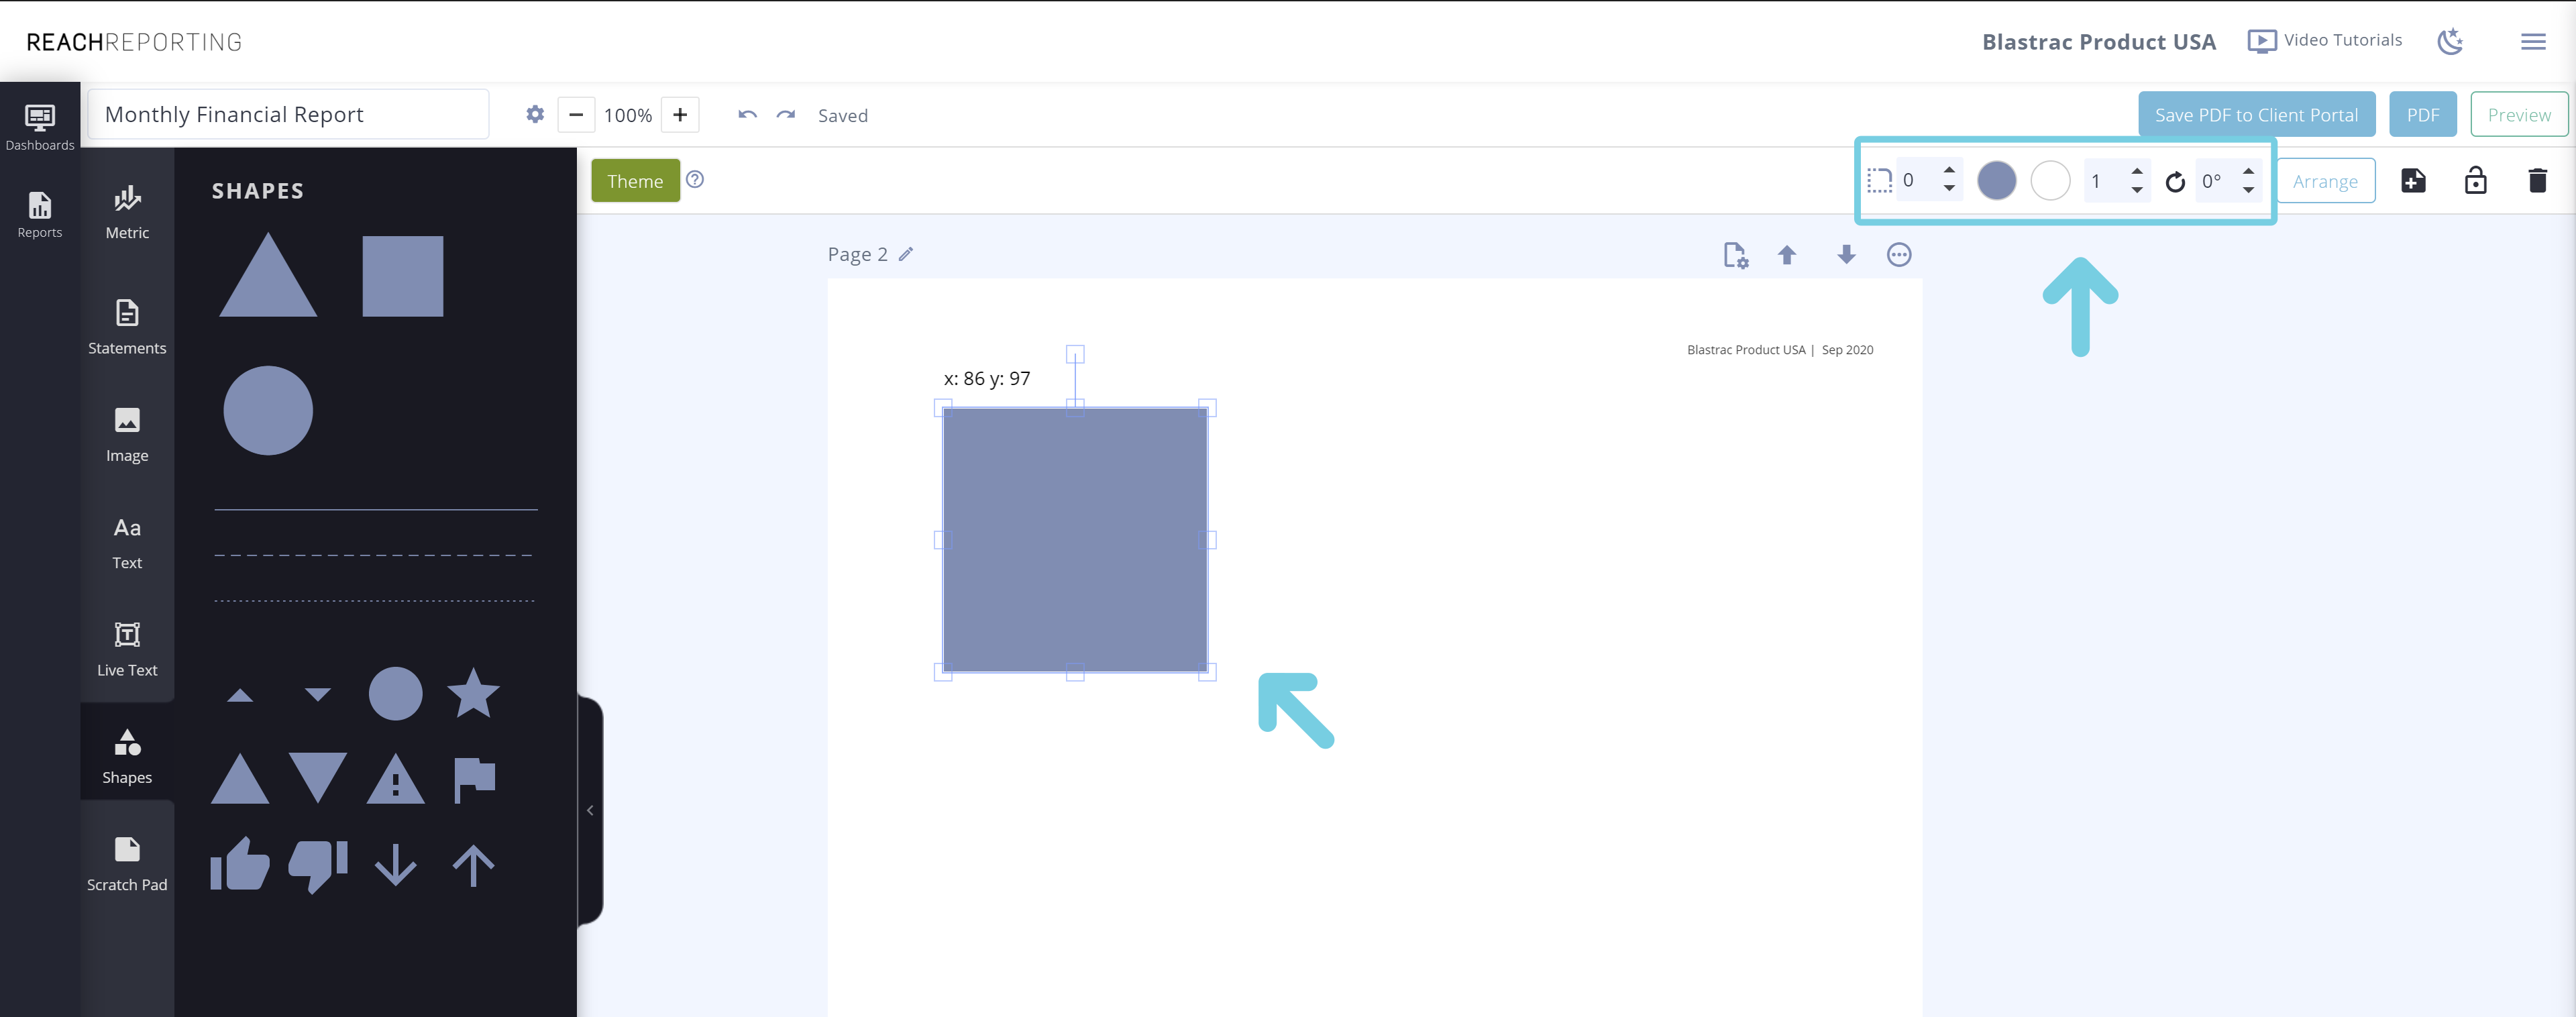This screenshot has height=1017, width=2576.
Task: Open the shape fill color swatch
Action: click(x=1997, y=181)
